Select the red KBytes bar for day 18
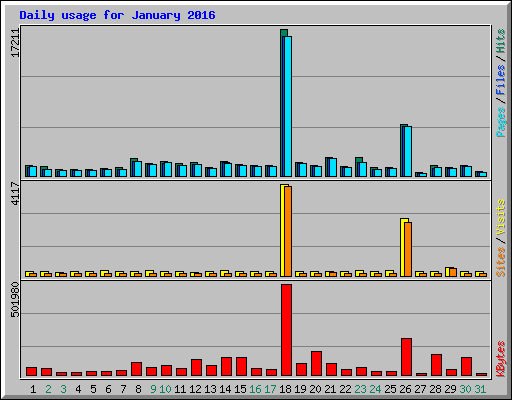The width and height of the screenshot is (512, 400). point(286,330)
